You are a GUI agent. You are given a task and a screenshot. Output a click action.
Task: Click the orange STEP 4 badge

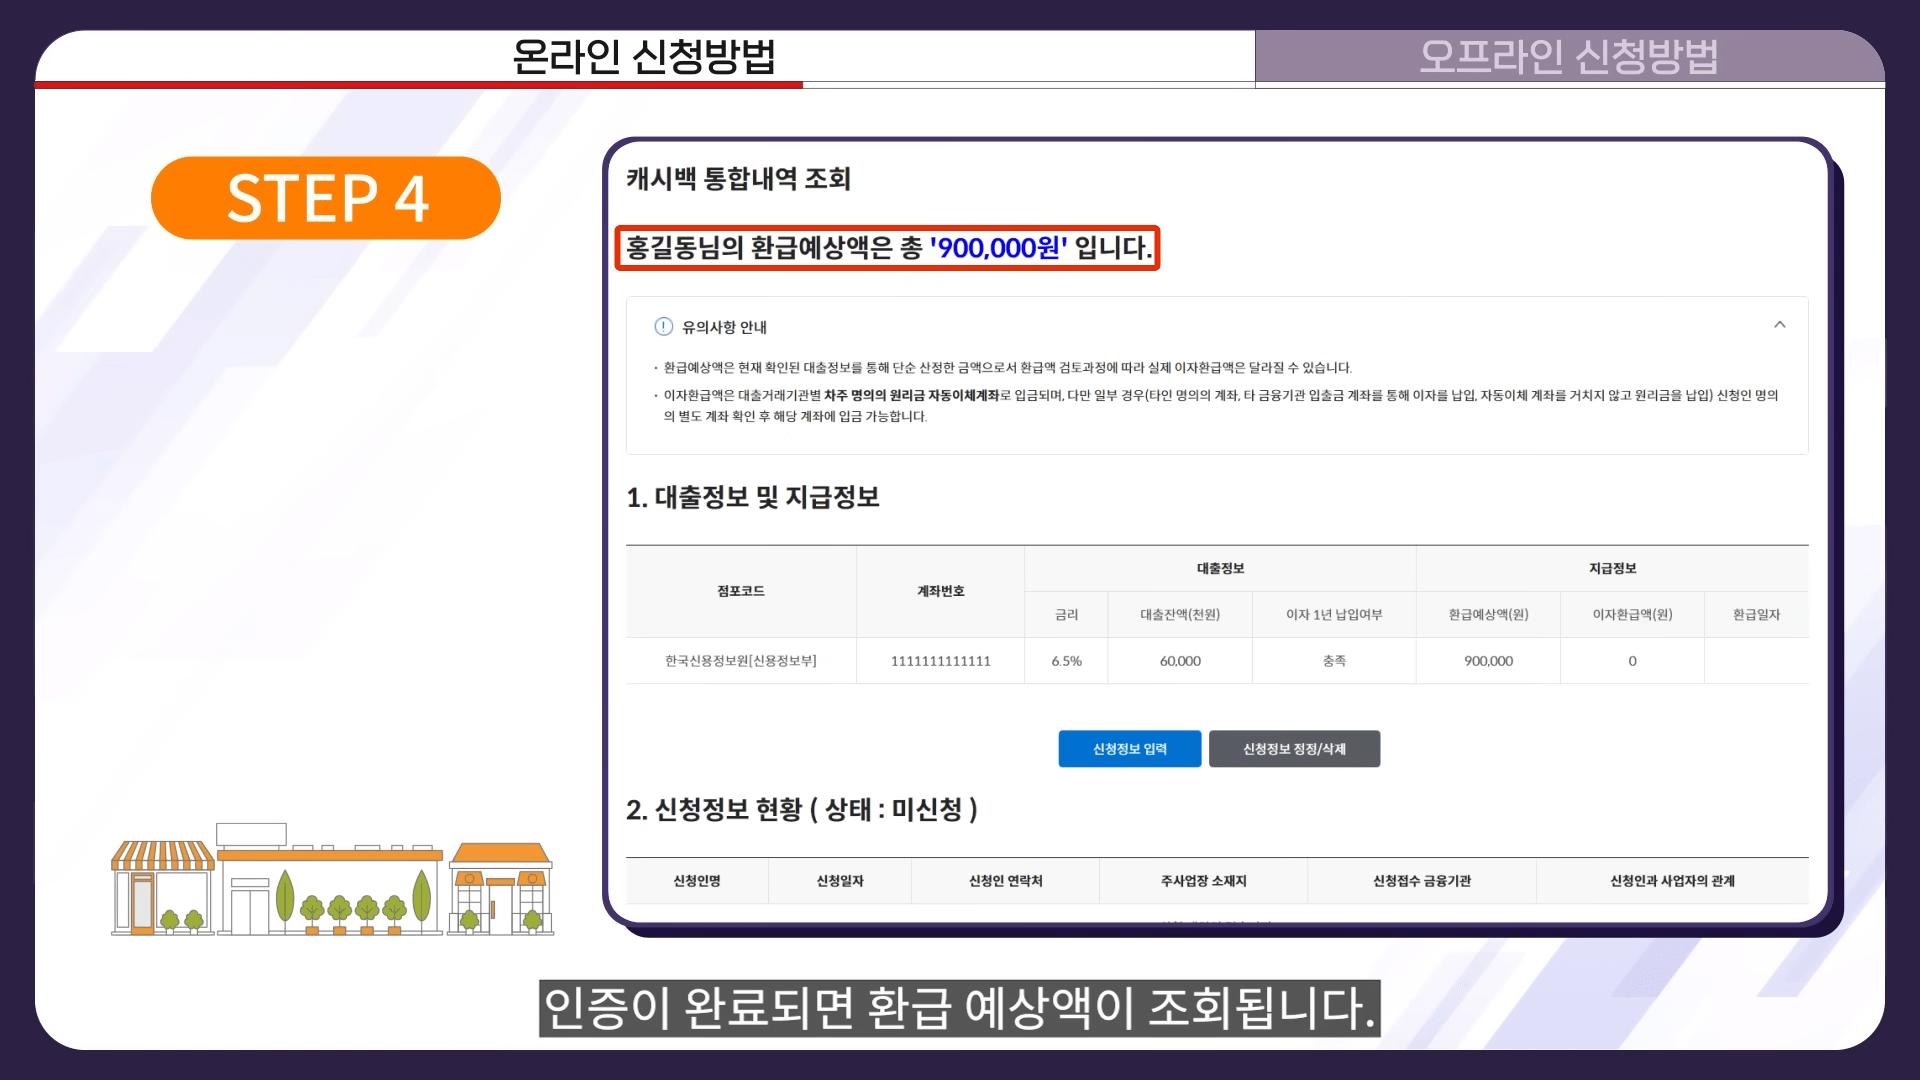point(326,198)
